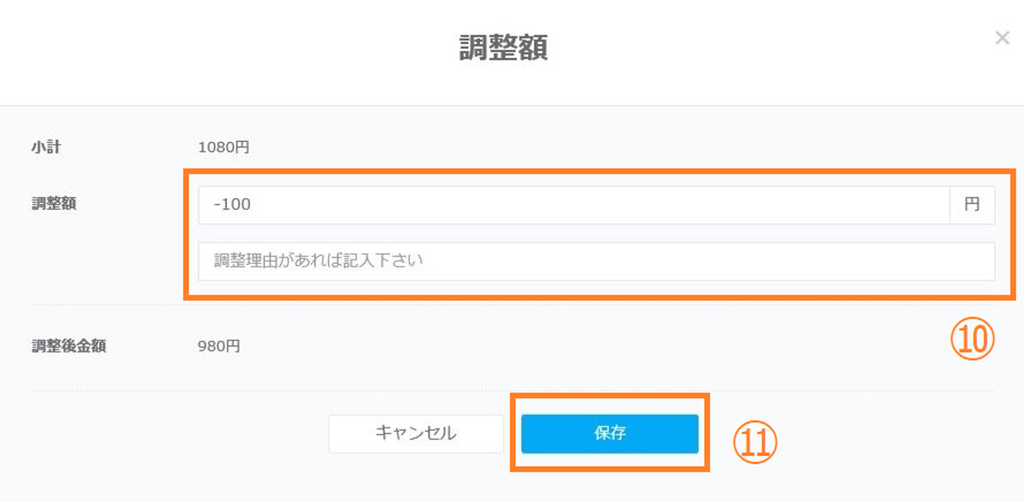Select the 1080円 subtotal value
1024x502 pixels.
(x=223, y=147)
